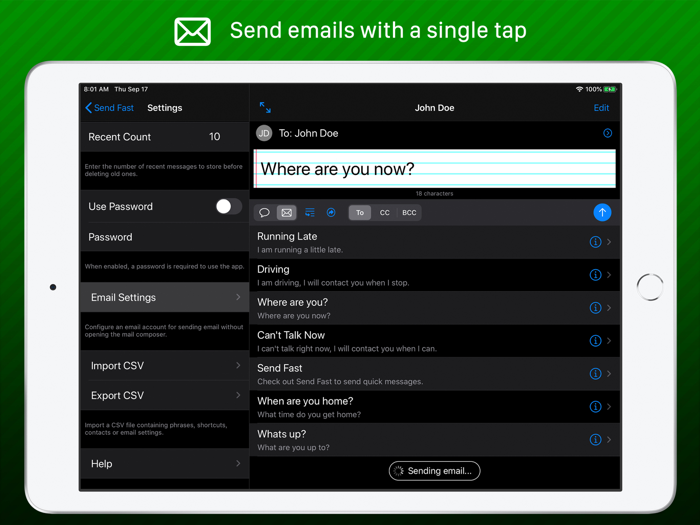Viewport: 700px width, 525px height.
Task: Expand When are you home? row chevron
Action: point(609,407)
